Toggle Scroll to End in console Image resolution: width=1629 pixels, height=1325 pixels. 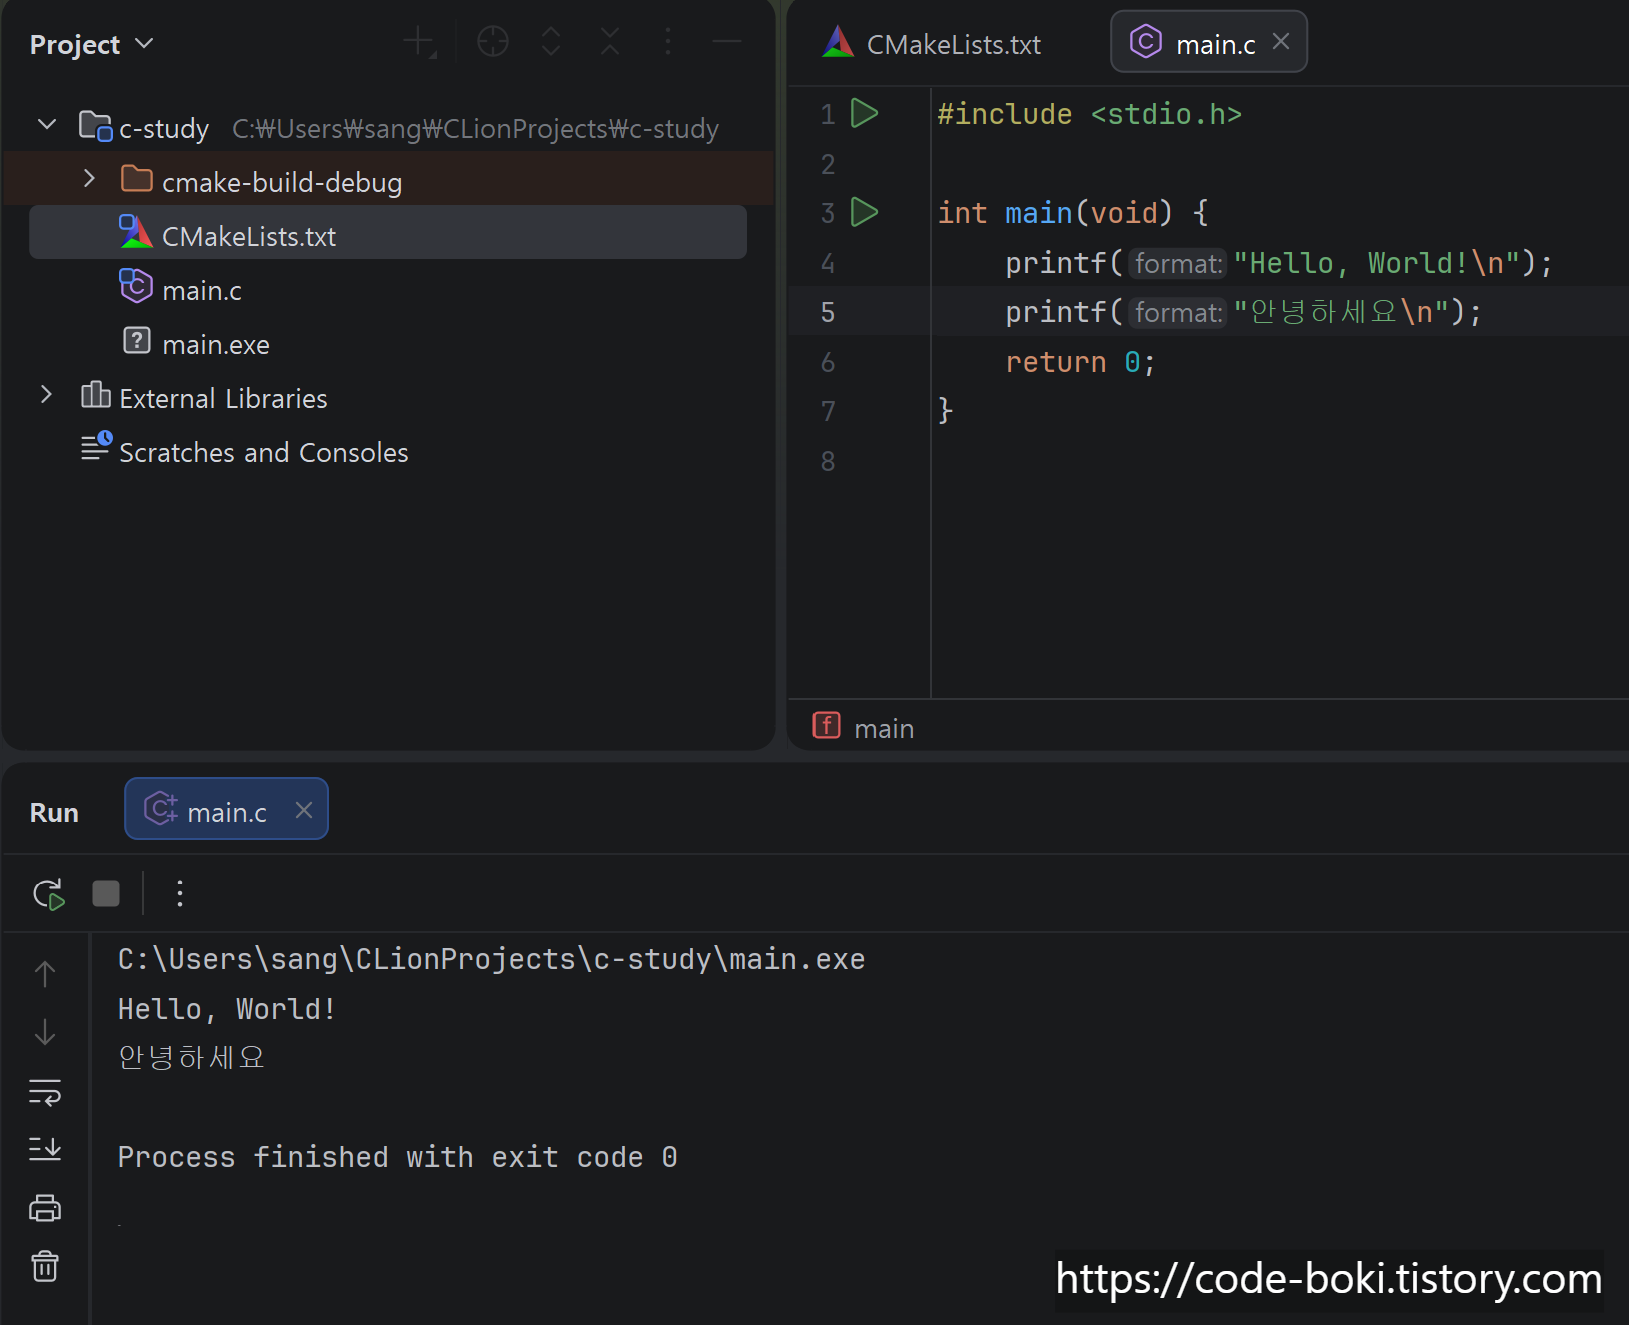coord(45,1149)
